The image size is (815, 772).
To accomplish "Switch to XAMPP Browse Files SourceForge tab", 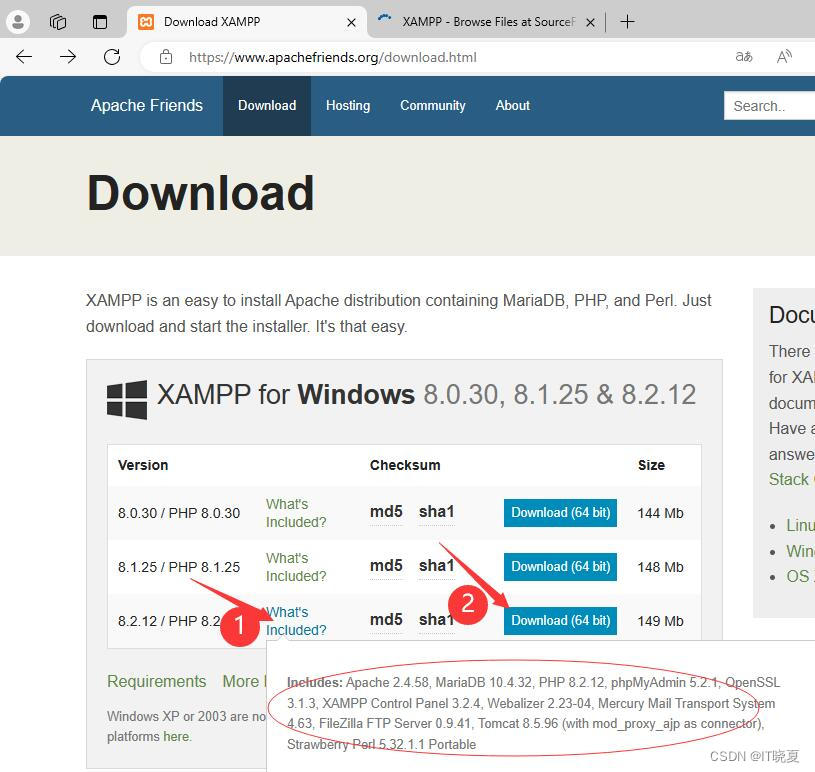I will click(486, 22).
